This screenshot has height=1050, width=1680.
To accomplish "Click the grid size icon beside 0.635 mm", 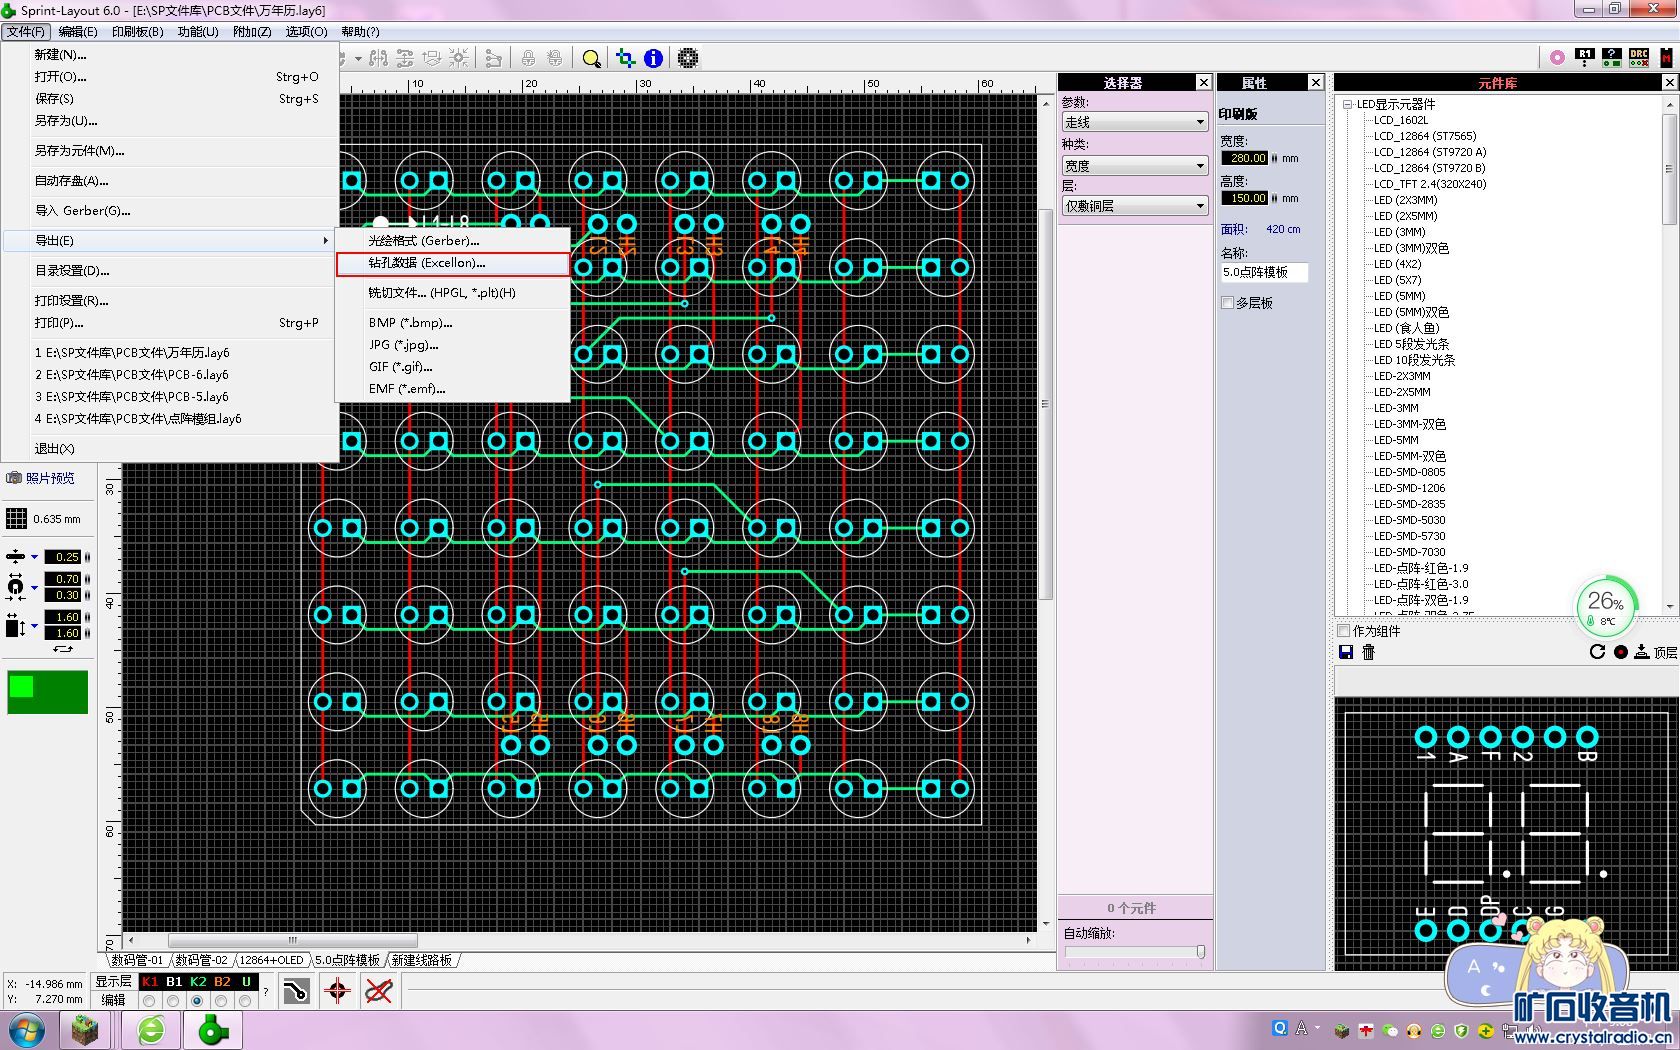I will pyautogui.click(x=16, y=518).
